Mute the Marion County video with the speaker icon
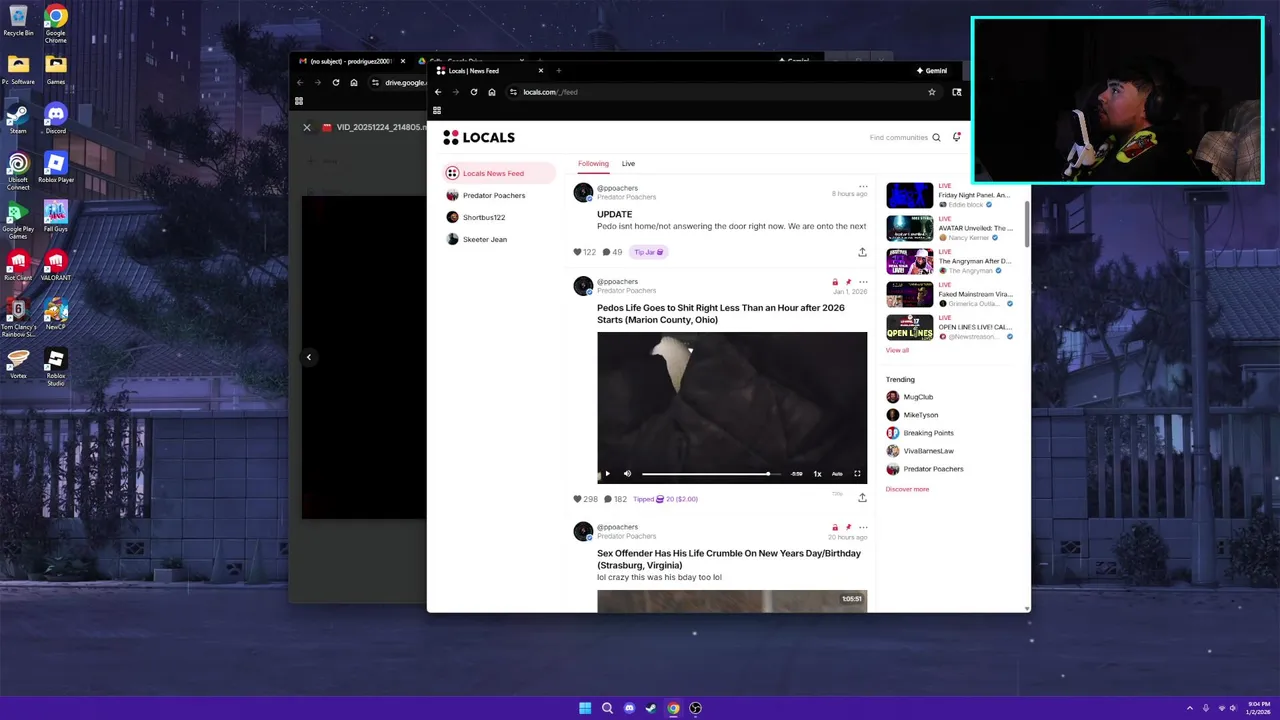This screenshot has height=720, width=1280. 627,474
